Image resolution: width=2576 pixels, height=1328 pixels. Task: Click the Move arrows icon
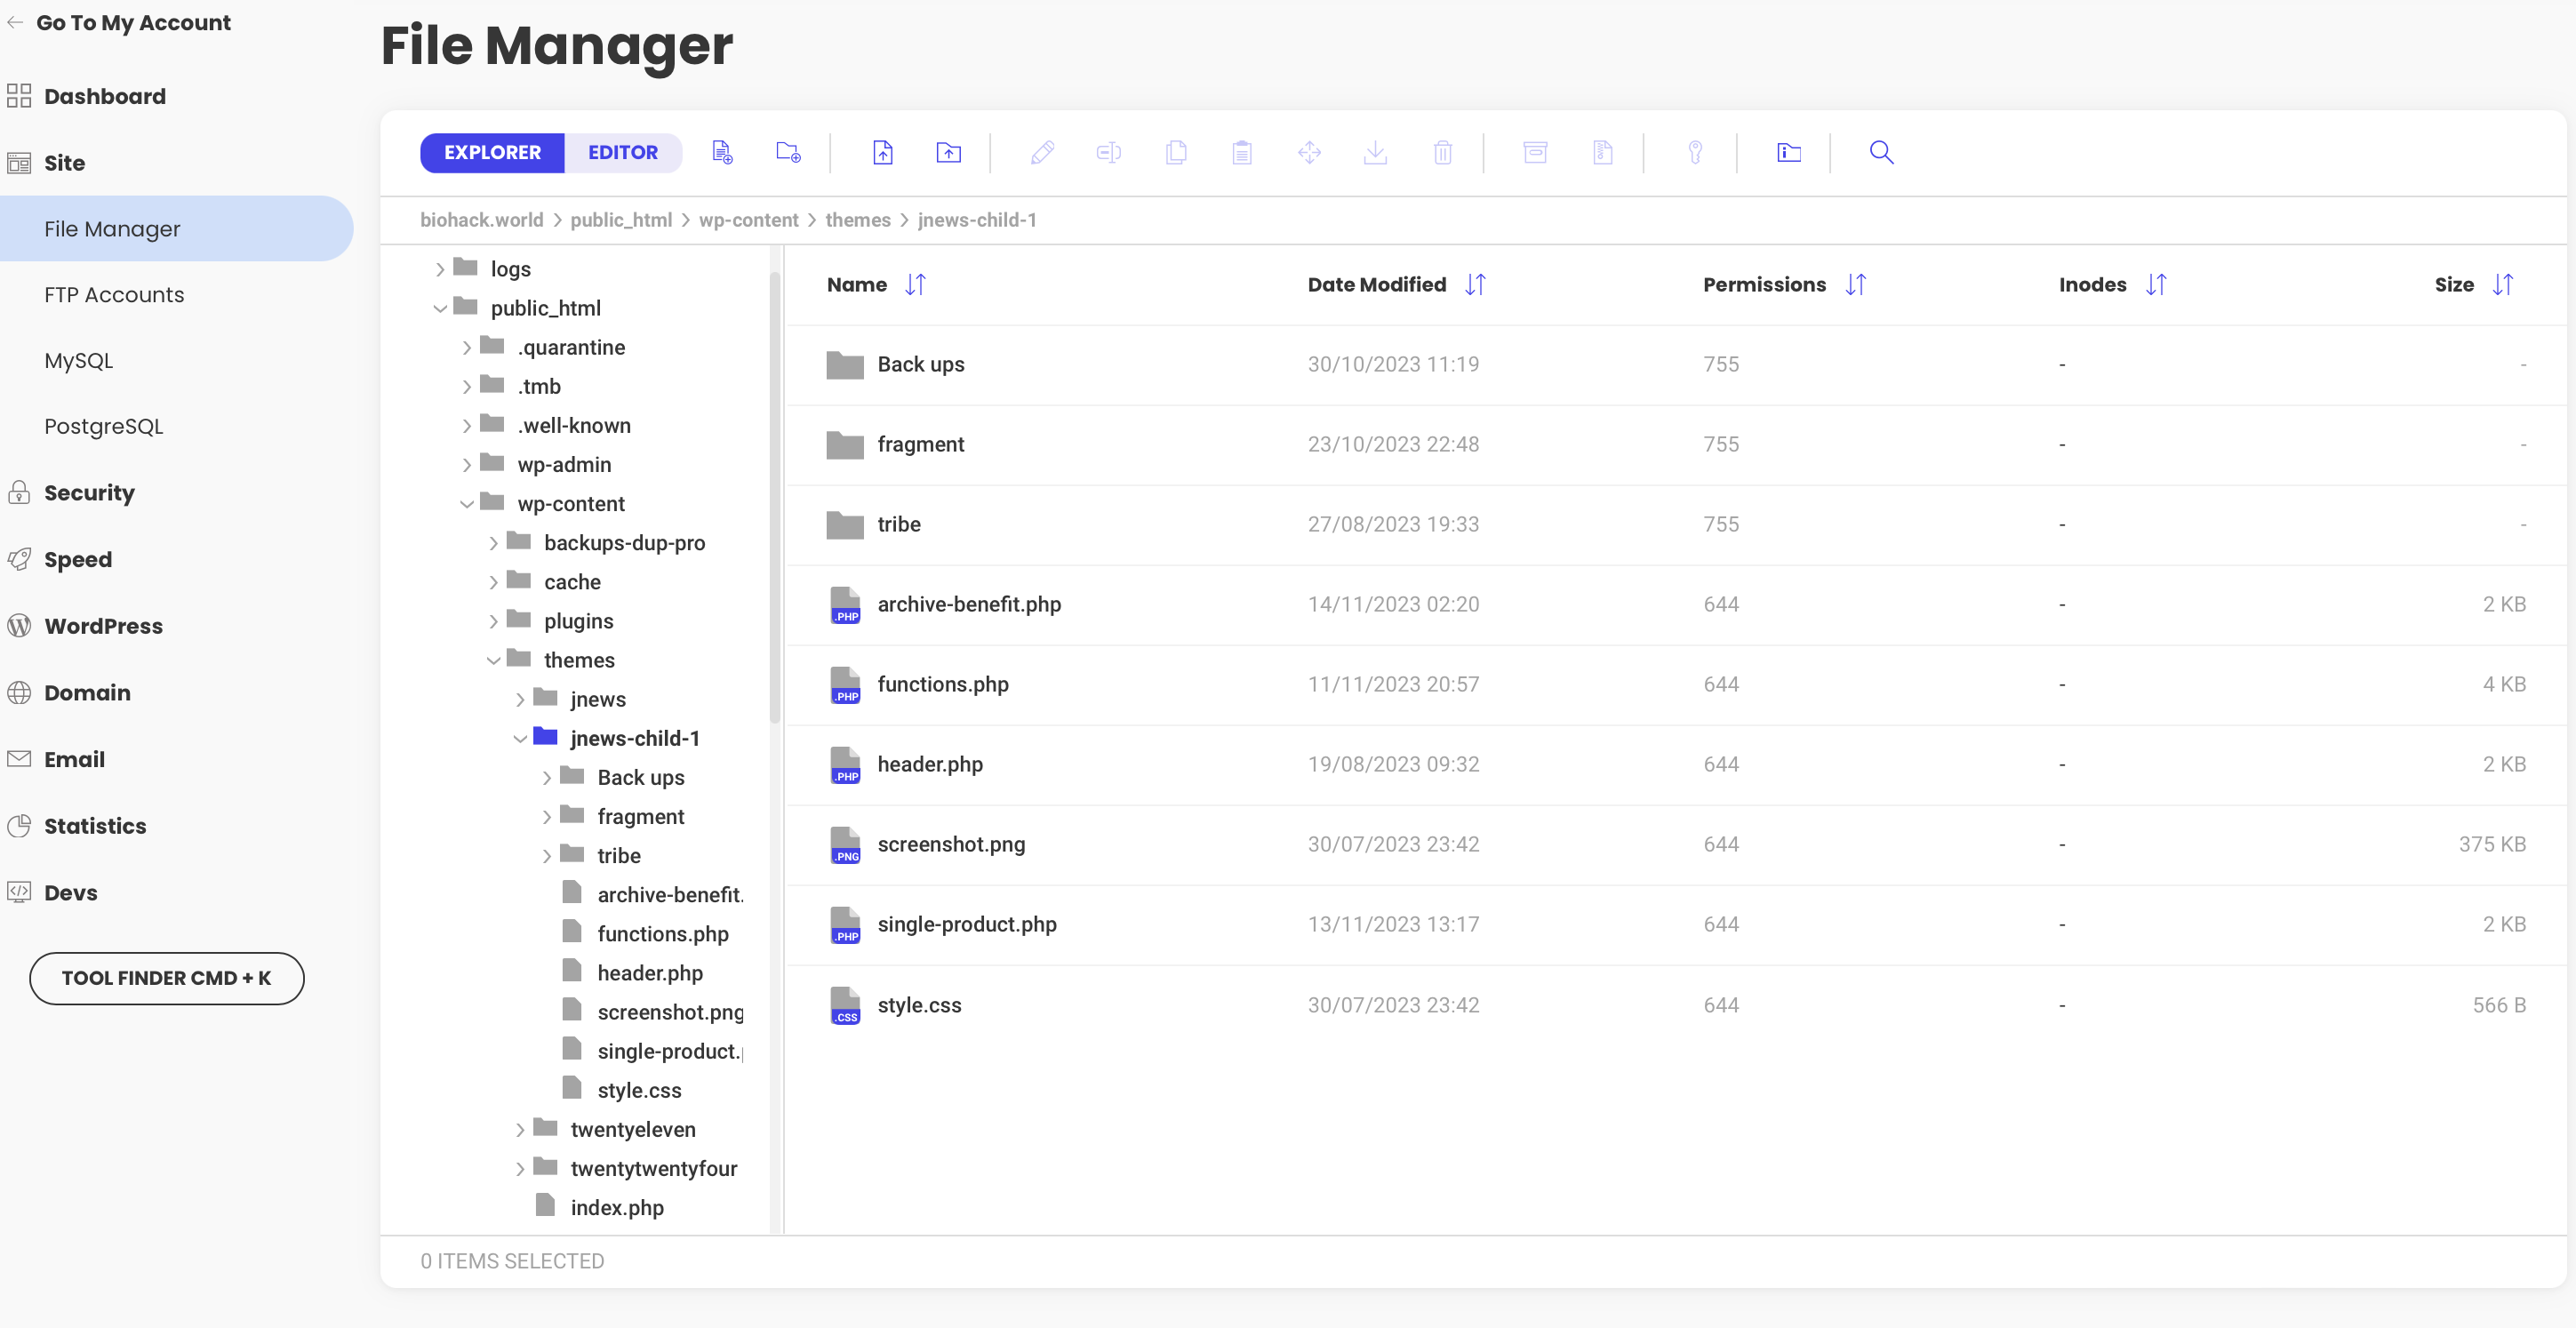(x=1309, y=152)
